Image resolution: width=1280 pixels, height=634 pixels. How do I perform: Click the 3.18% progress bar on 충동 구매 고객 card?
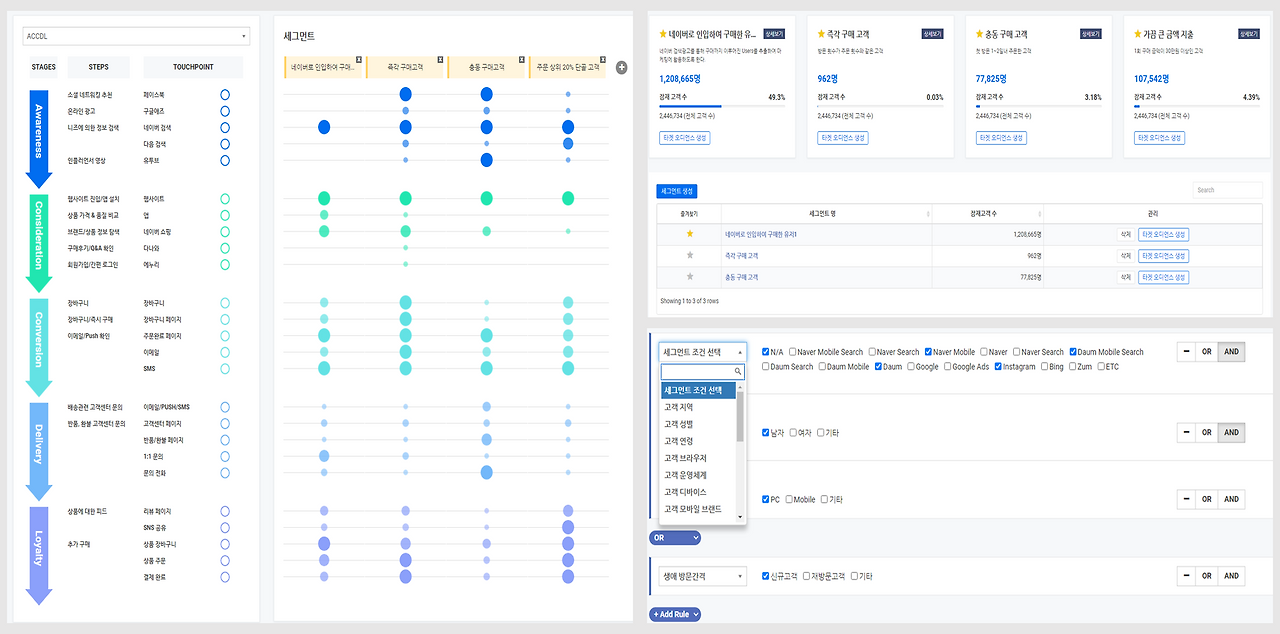tap(1039, 105)
